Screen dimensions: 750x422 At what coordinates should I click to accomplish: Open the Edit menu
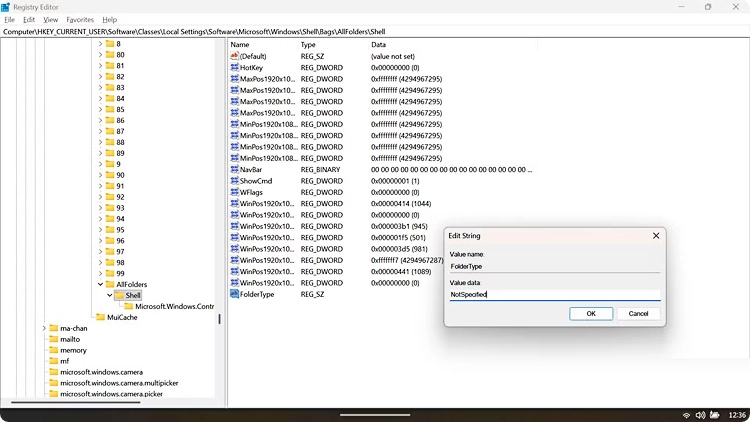(29, 20)
